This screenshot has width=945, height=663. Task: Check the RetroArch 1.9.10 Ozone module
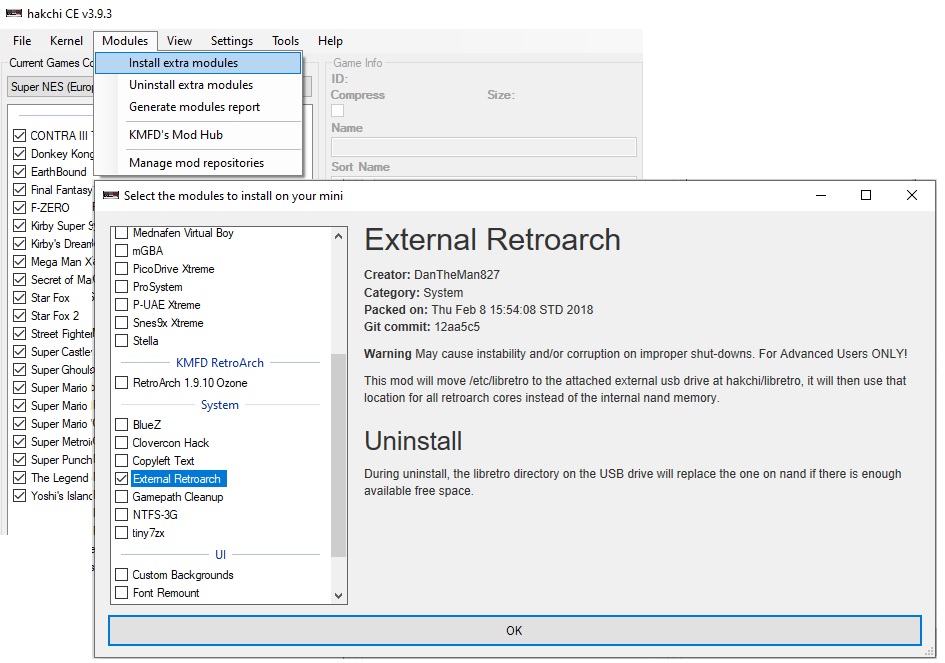(x=122, y=383)
